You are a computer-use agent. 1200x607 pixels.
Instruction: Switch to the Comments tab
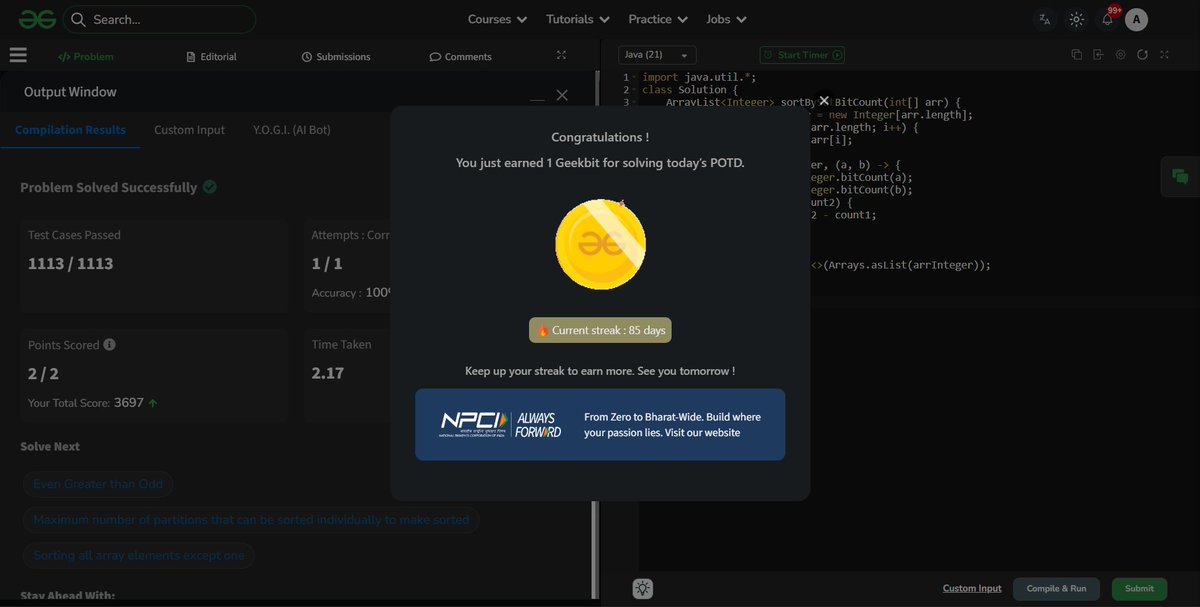click(x=460, y=57)
